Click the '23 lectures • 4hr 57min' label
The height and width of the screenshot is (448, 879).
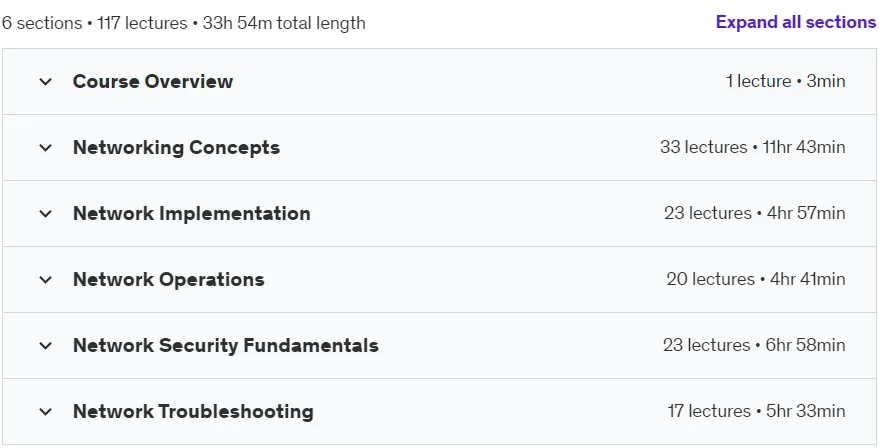[755, 214]
